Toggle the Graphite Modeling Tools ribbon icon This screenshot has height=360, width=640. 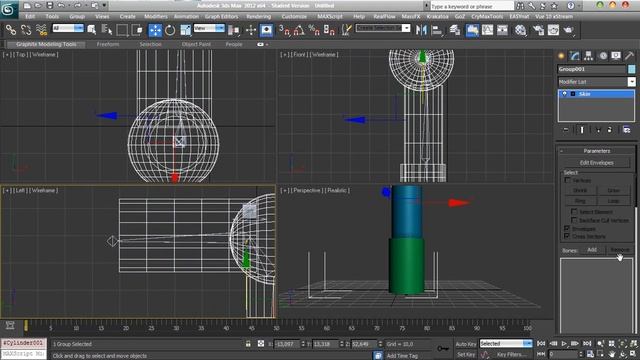(472, 30)
